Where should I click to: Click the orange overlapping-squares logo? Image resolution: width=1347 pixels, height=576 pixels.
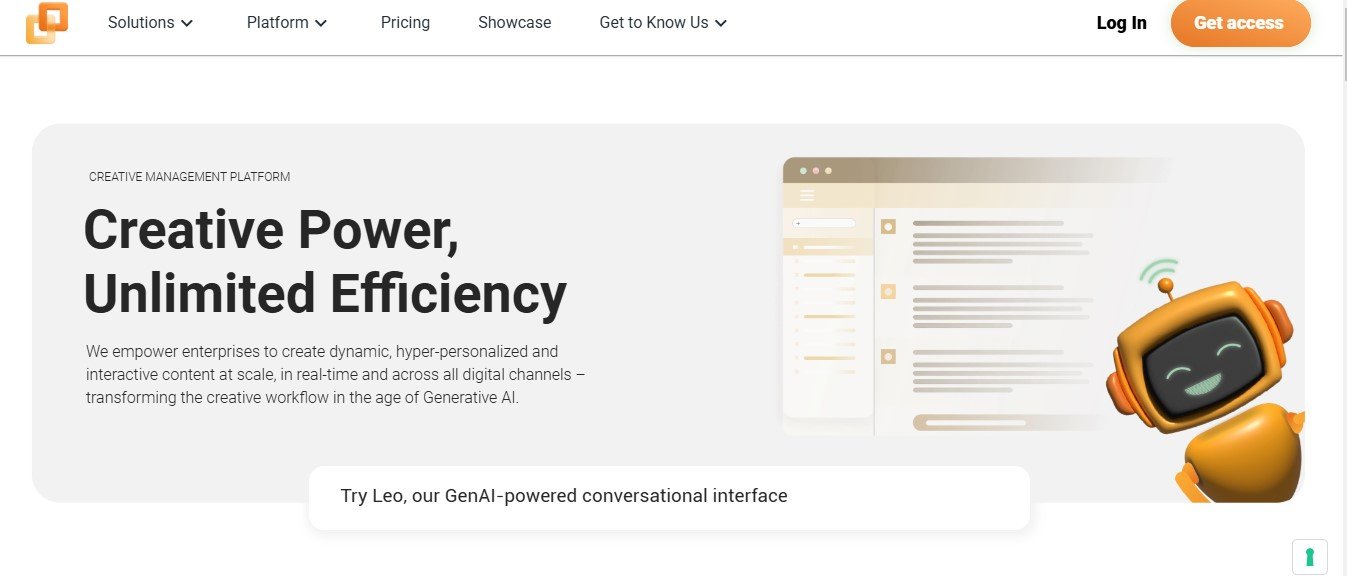(47, 23)
